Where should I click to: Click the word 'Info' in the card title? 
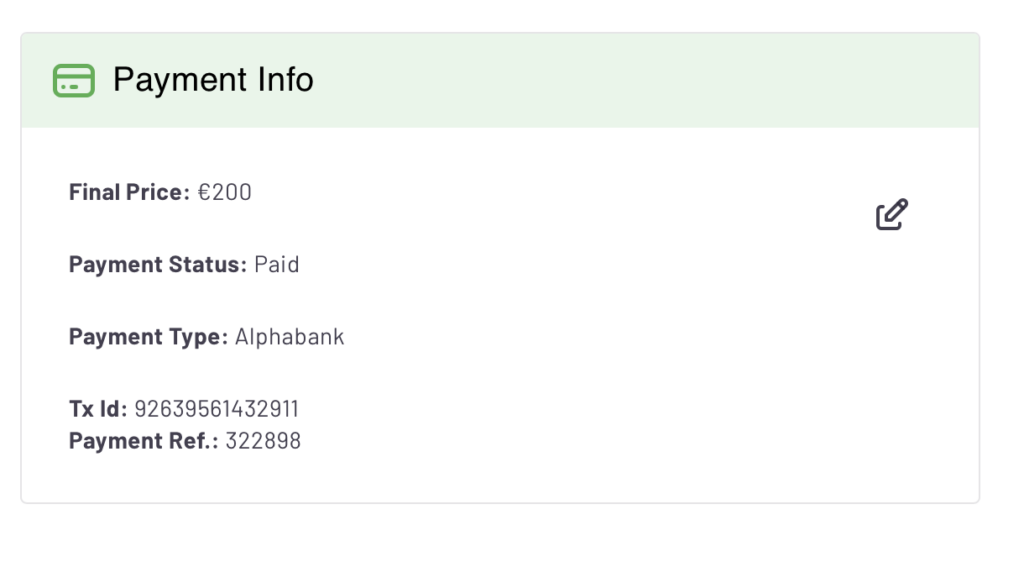(285, 80)
